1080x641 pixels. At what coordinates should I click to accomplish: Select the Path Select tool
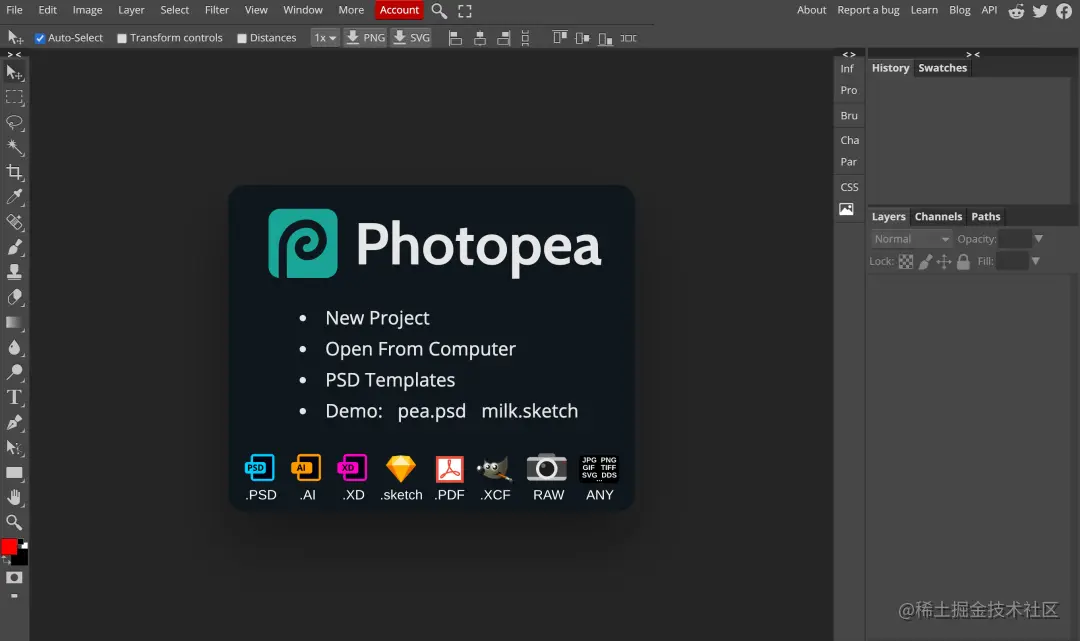14,448
